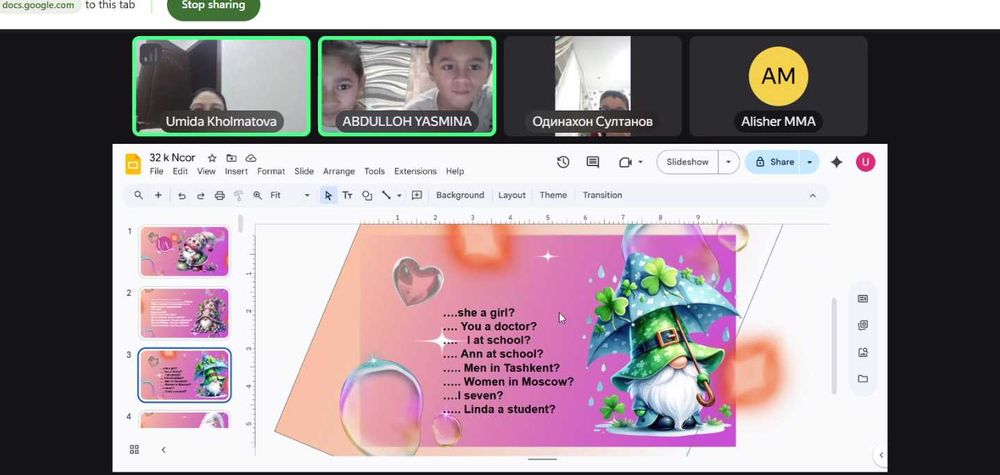Click the third side panel icon
The image size is (1000, 475).
[863, 352]
